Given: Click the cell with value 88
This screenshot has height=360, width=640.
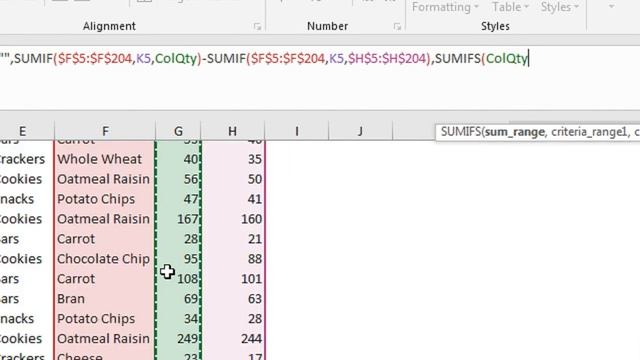Looking at the screenshot, I should coord(233,259).
